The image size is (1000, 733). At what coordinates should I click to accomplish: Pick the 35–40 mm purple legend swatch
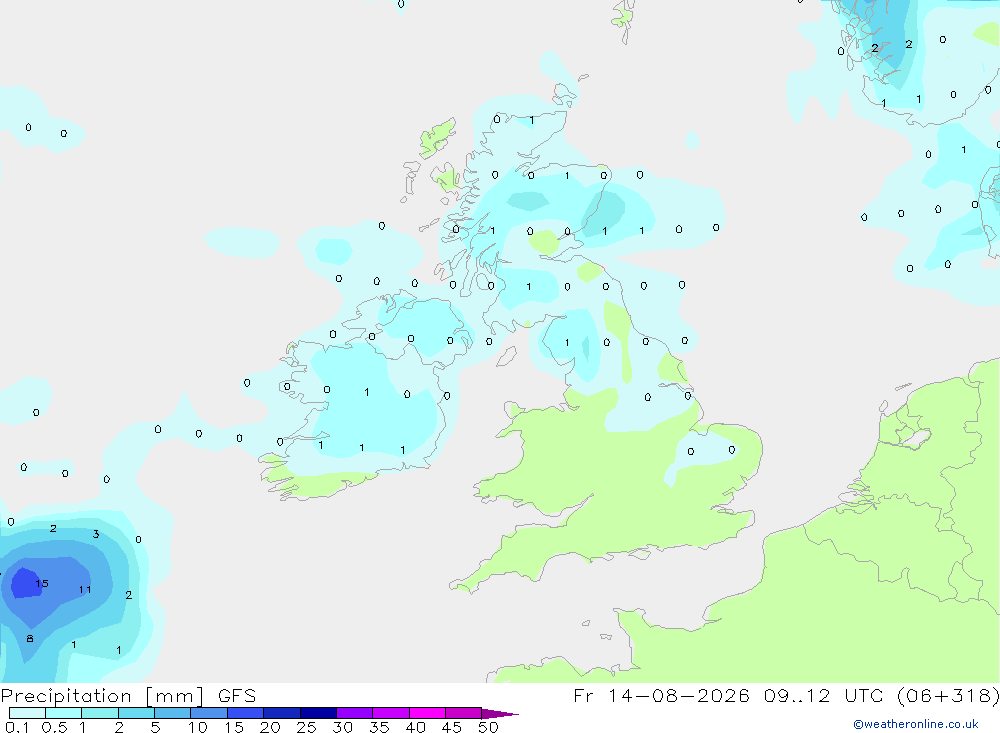click(391, 713)
